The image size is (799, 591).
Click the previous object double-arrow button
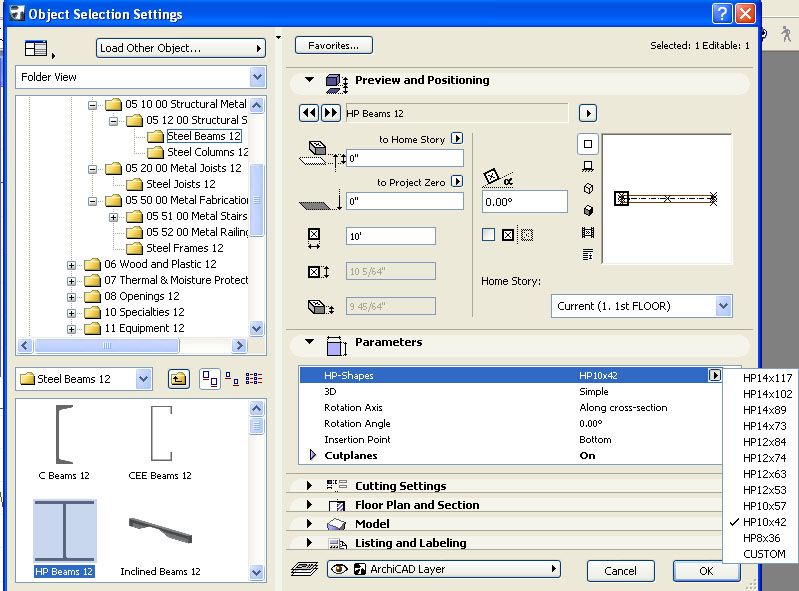pos(309,113)
